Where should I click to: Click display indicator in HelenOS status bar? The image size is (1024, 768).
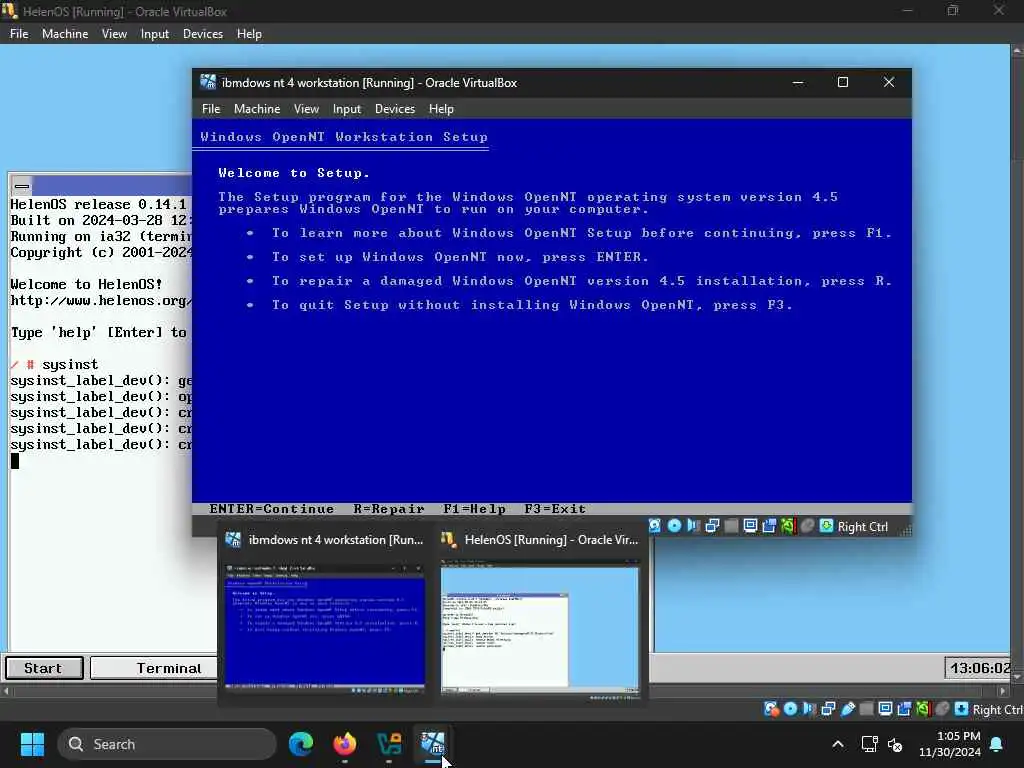pos(886,709)
